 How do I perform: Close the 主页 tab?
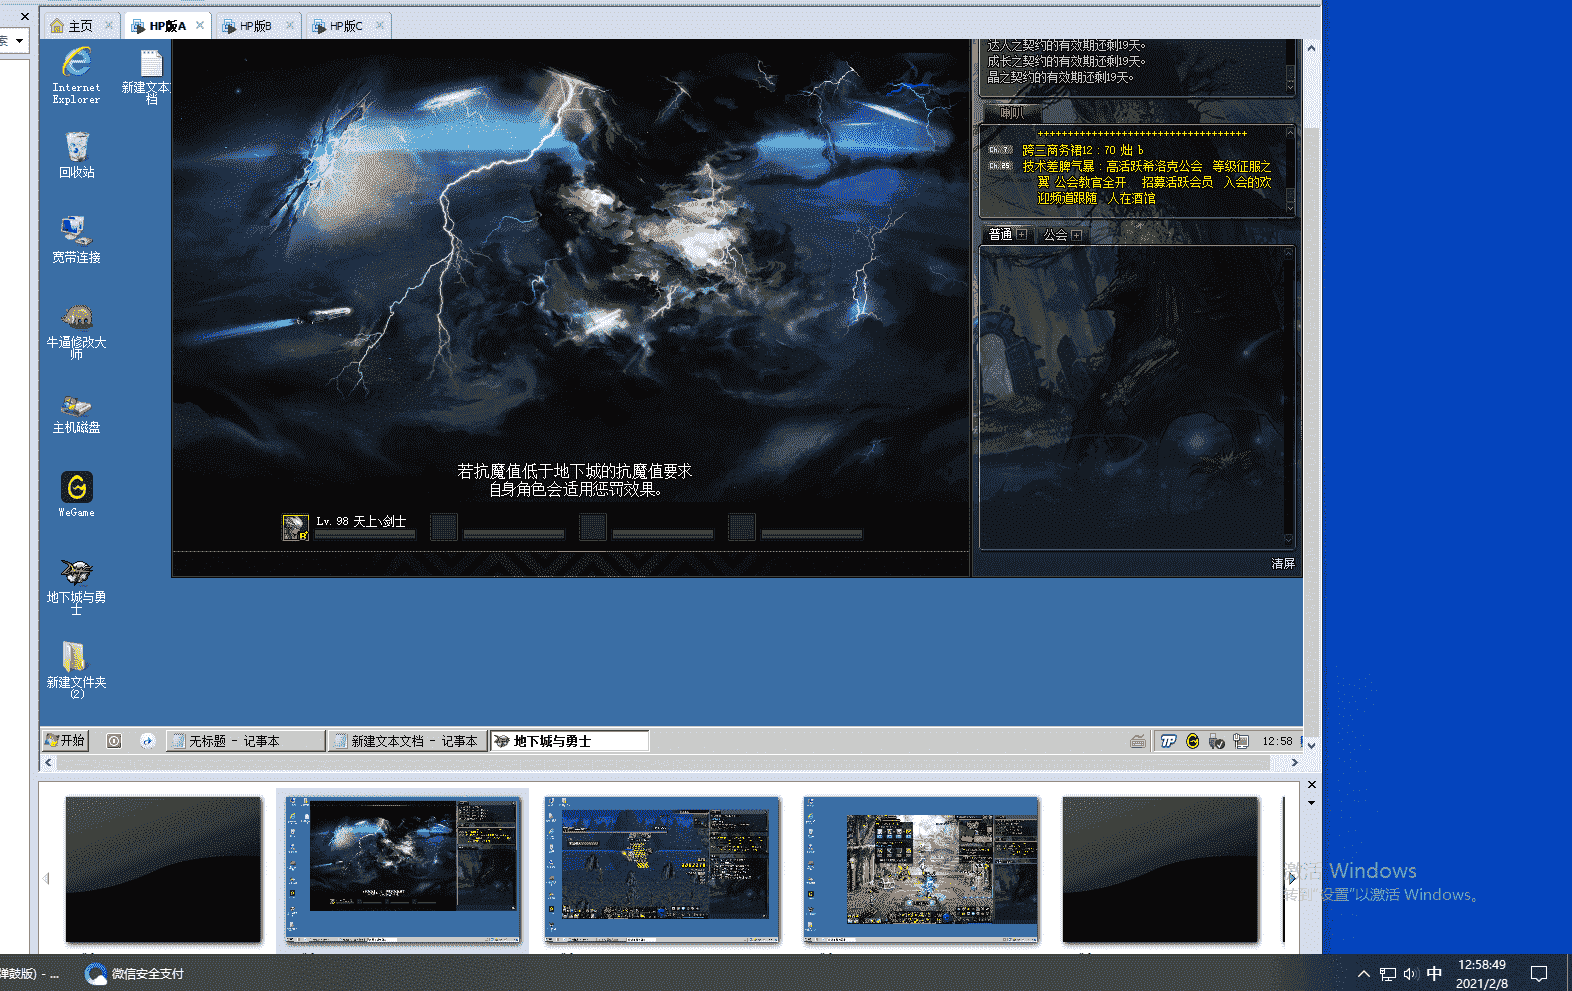[109, 25]
